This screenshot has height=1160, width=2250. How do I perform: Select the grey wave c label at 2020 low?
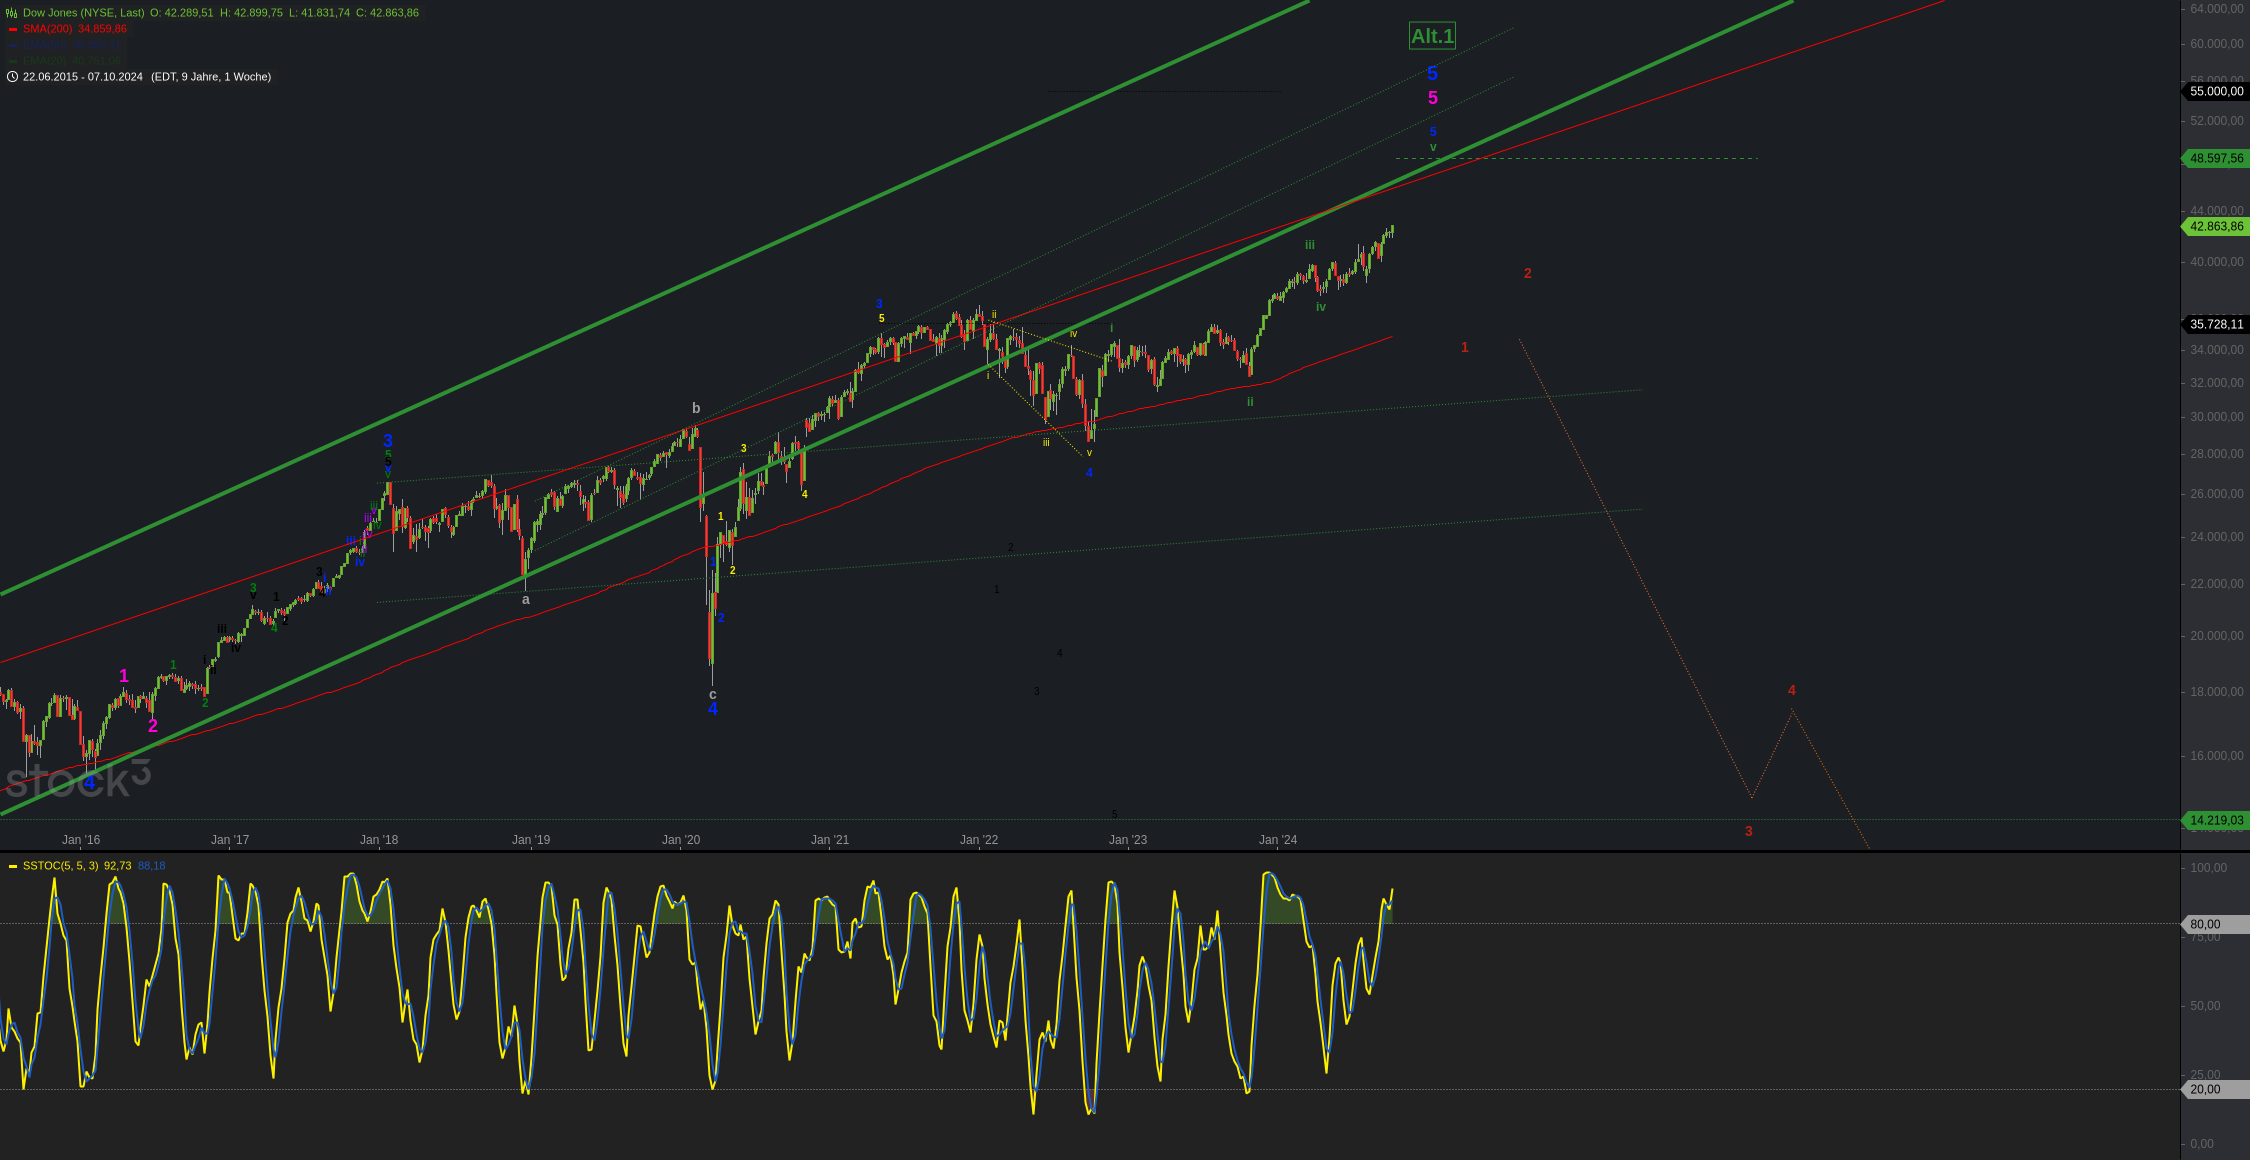(x=713, y=694)
